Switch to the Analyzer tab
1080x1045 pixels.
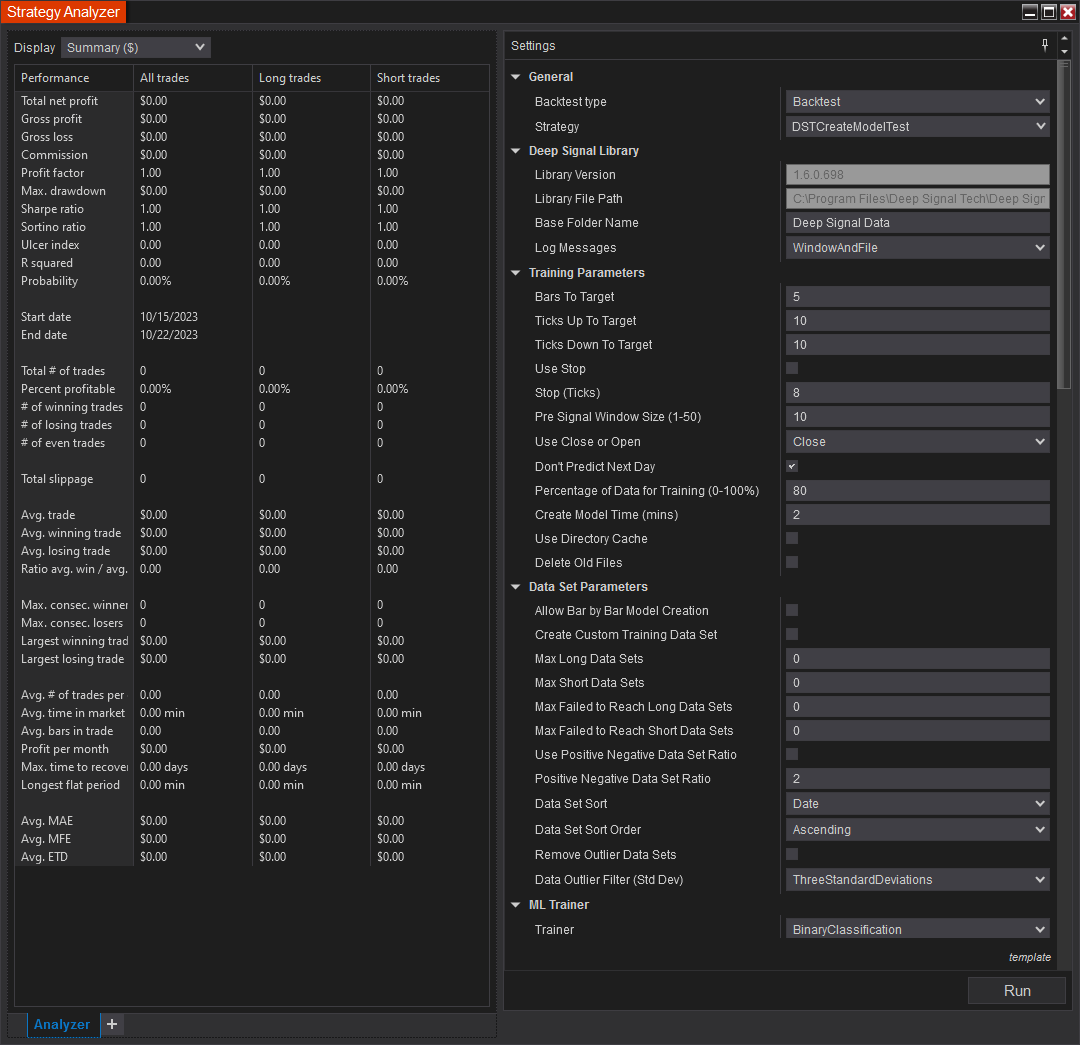click(x=62, y=1024)
